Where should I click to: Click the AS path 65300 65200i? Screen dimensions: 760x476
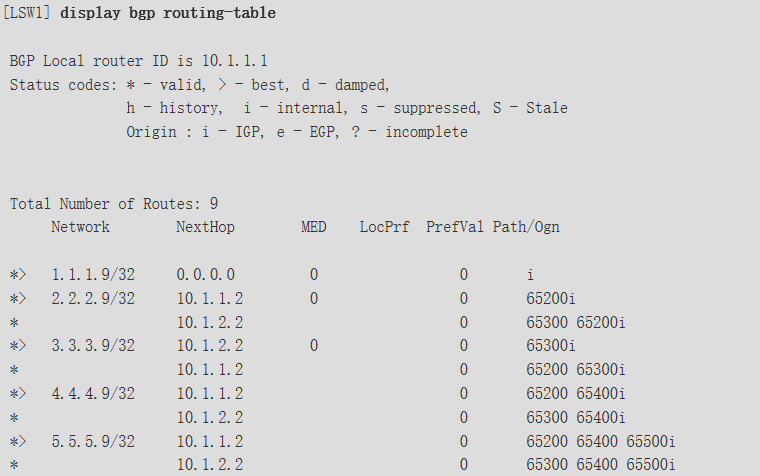click(576, 322)
